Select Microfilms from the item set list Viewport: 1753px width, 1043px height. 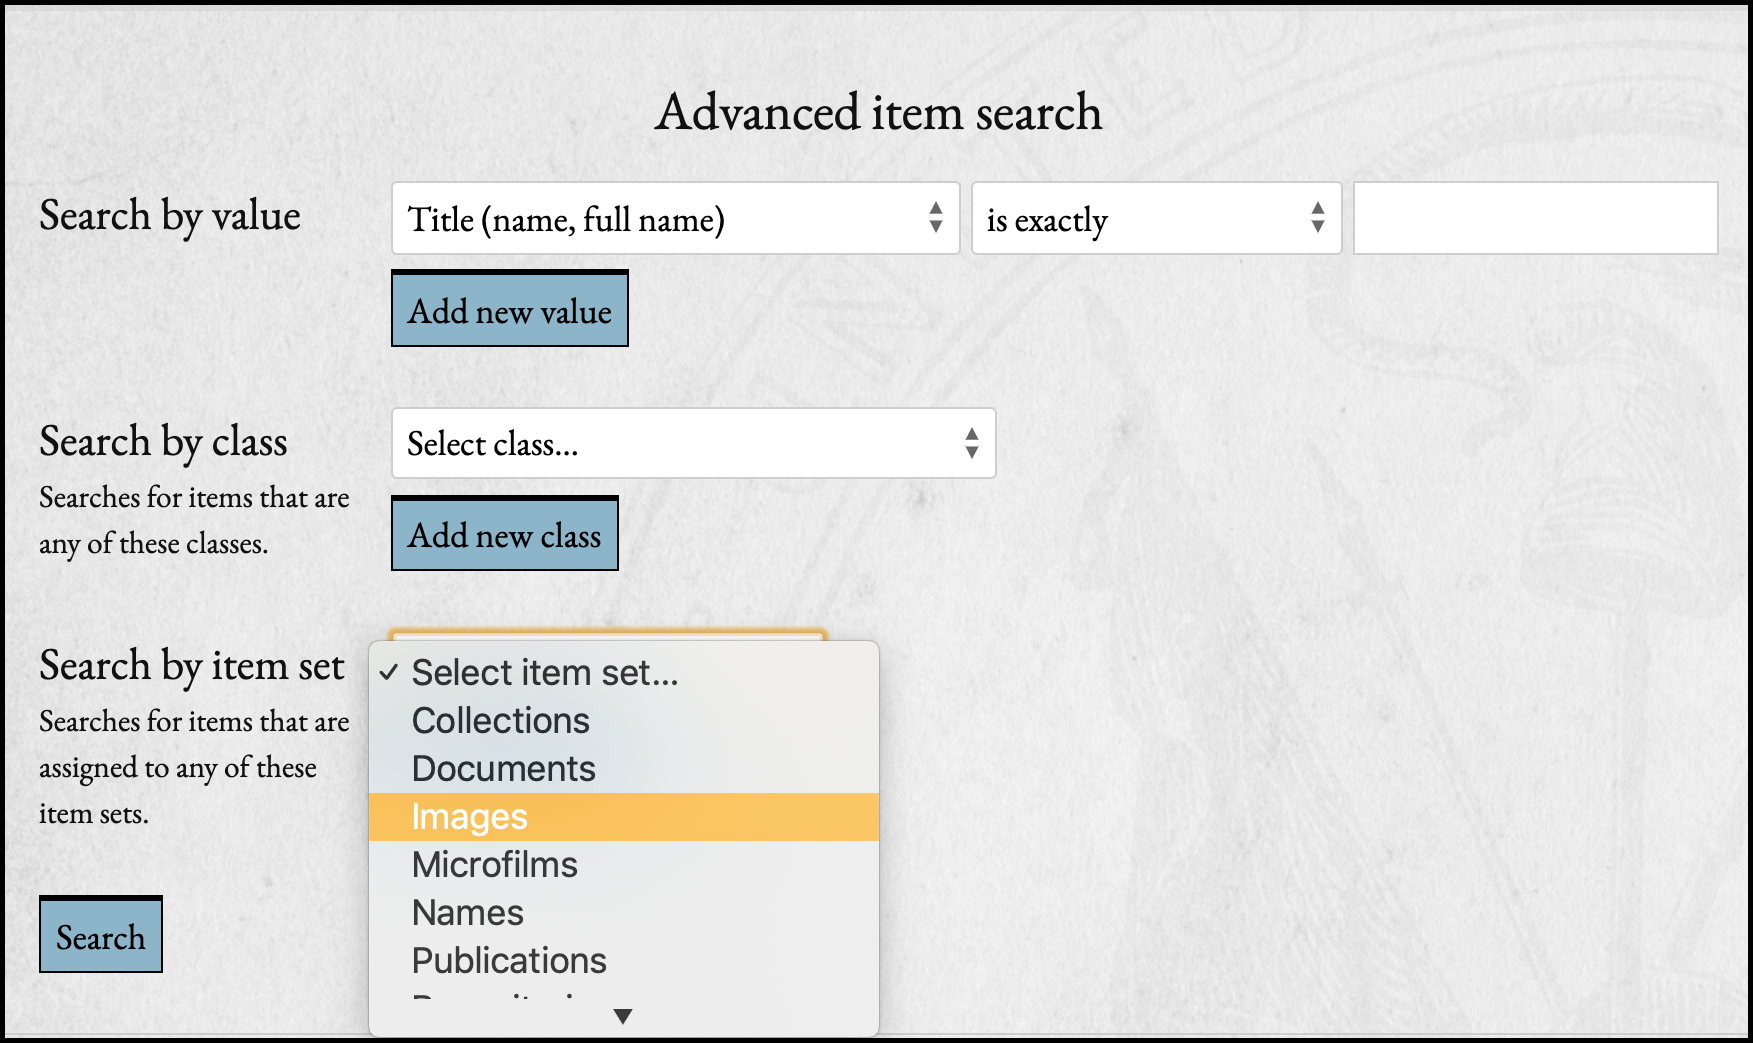(494, 864)
